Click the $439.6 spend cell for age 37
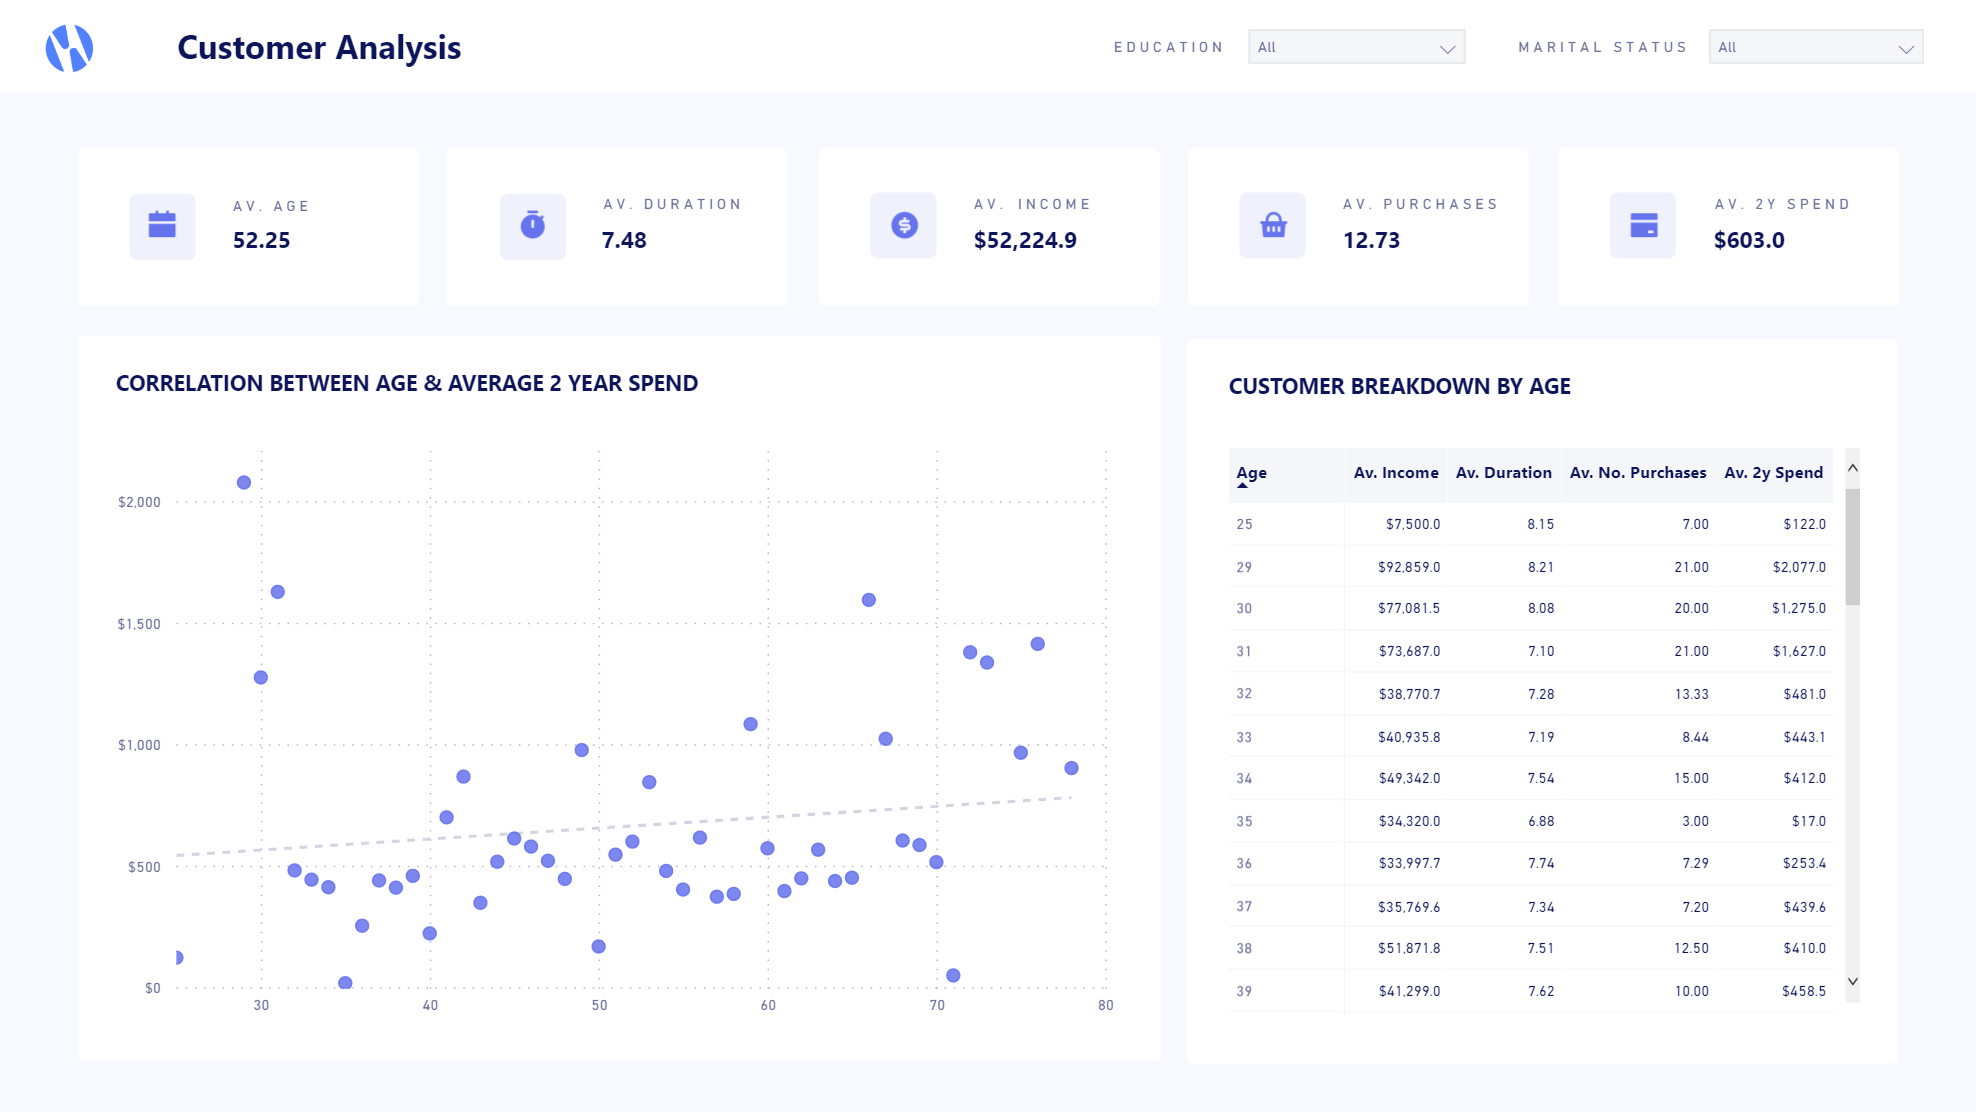Viewport: 1976px width, 1112px height. point(1804,907)
